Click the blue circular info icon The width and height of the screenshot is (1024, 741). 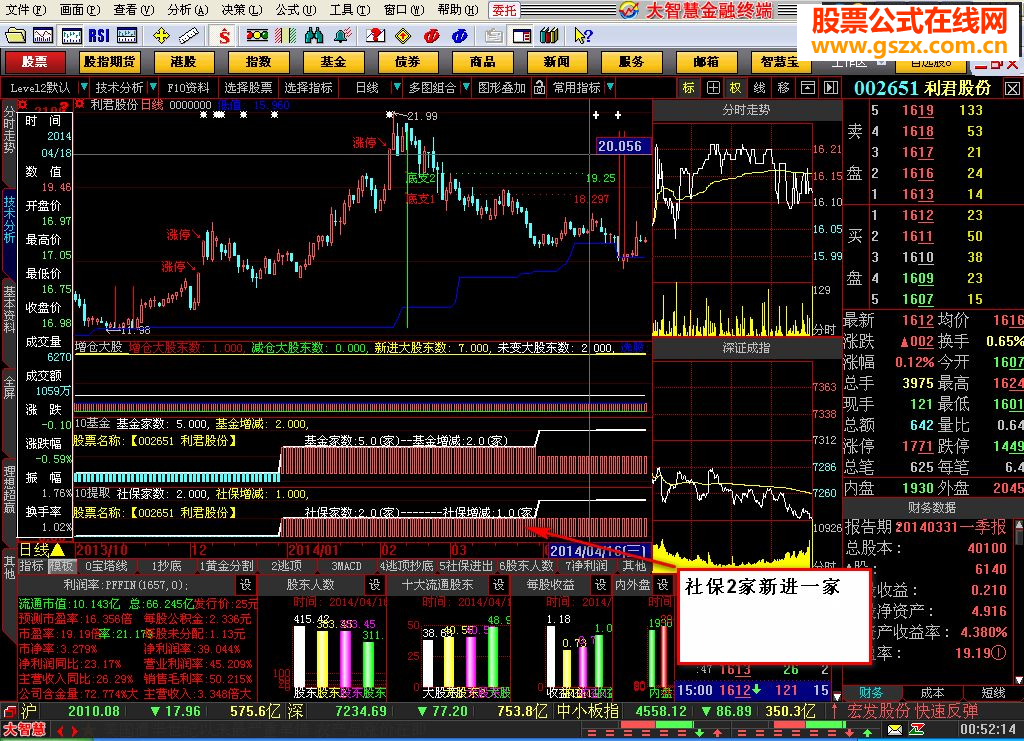[x=460, y=35]
